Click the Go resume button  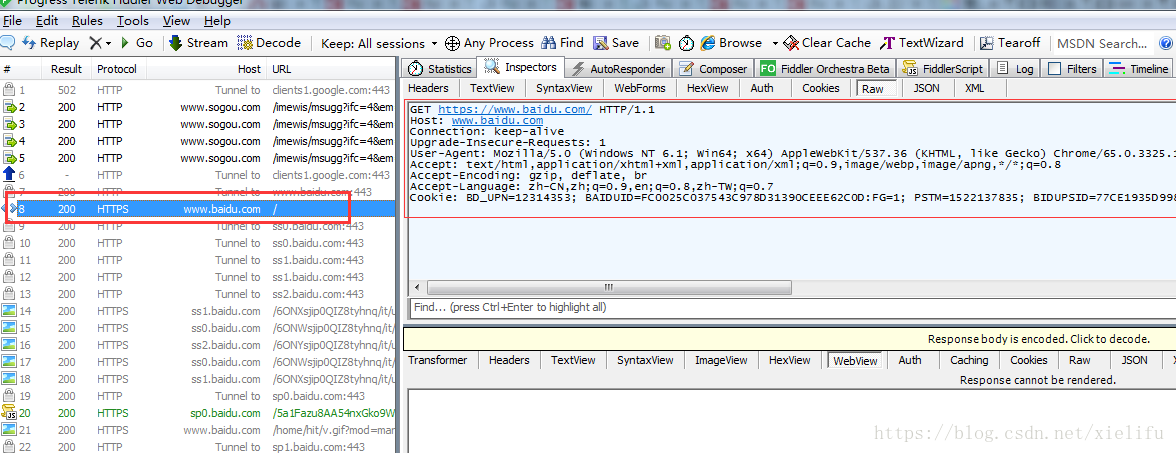[136, 43]
